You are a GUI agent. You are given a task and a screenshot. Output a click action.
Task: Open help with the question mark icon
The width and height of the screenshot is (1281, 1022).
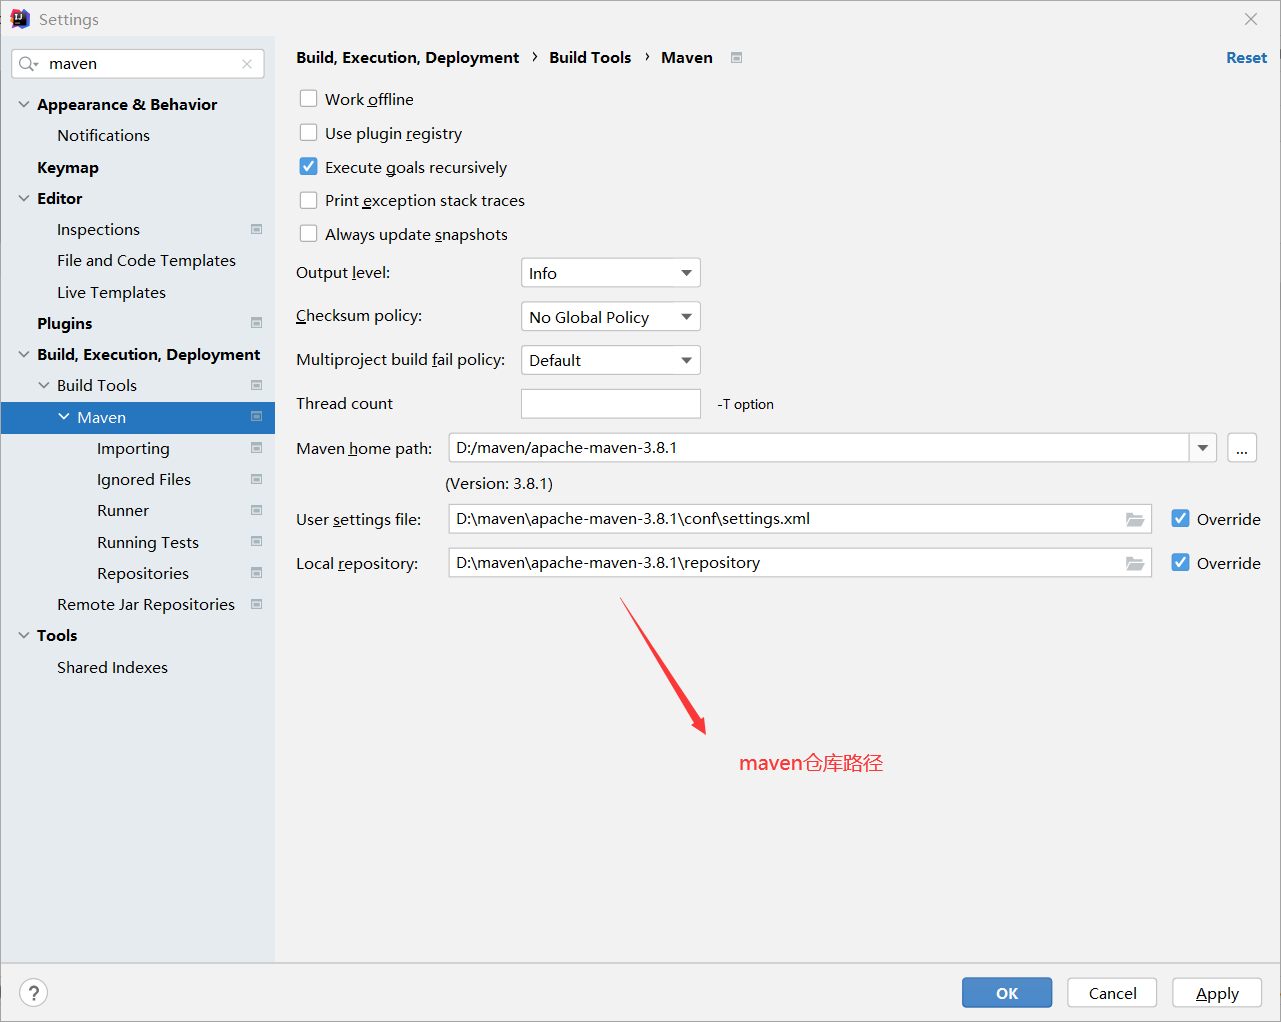34,993
